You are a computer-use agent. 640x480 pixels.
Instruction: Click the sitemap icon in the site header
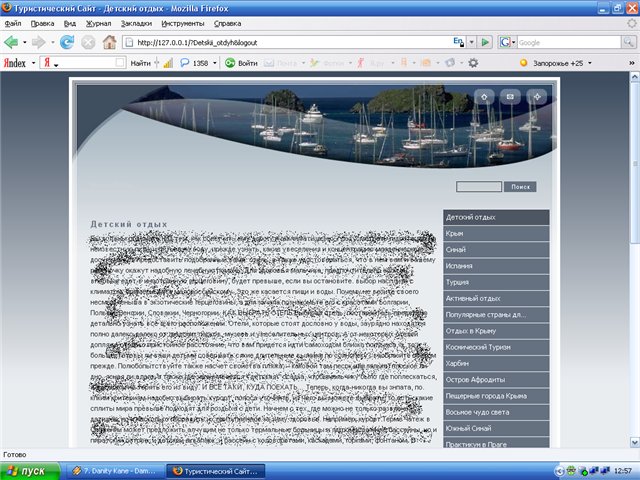pyautogui.click(x=537, y=97)
